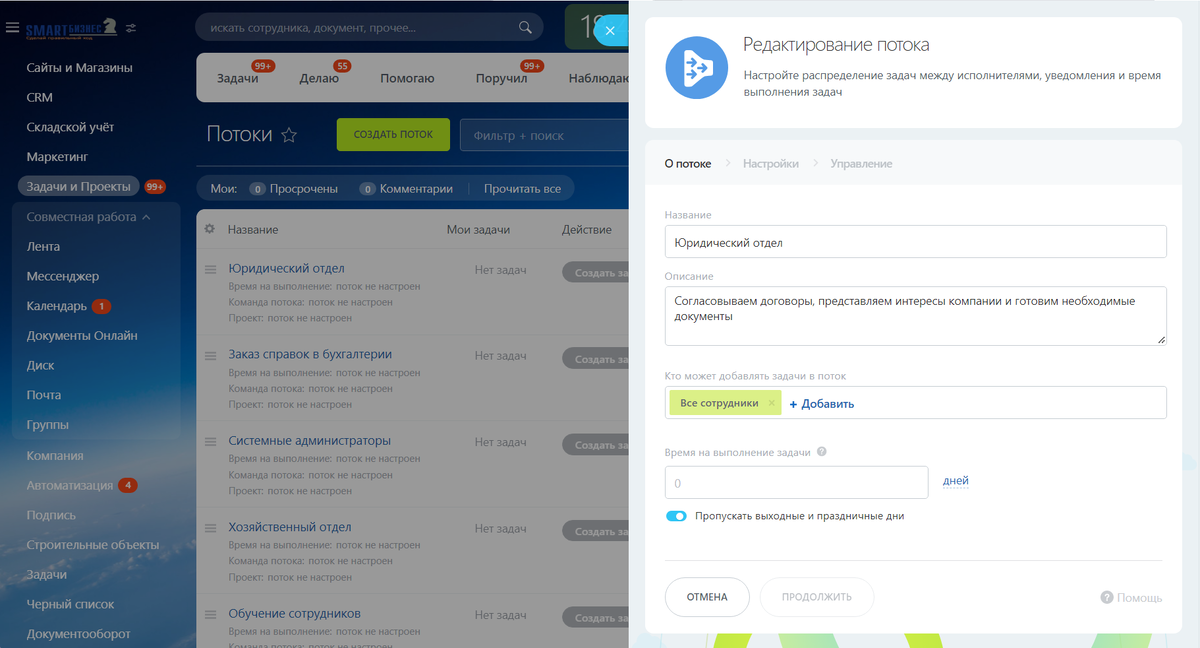Open the дней time unit dropdown
Image resolution: width=1200 pixels, height=648 pixels.
955,481
